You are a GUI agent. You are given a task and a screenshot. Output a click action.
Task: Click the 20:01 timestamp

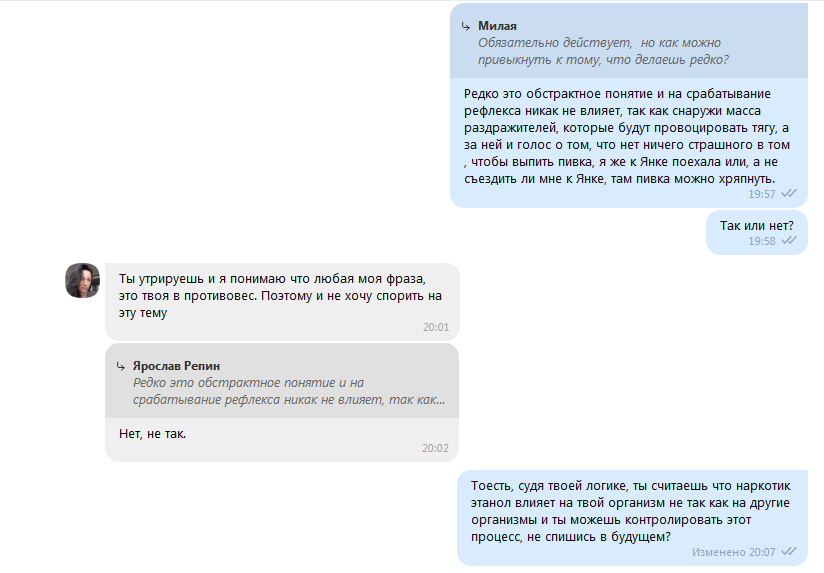pos(436,327)
